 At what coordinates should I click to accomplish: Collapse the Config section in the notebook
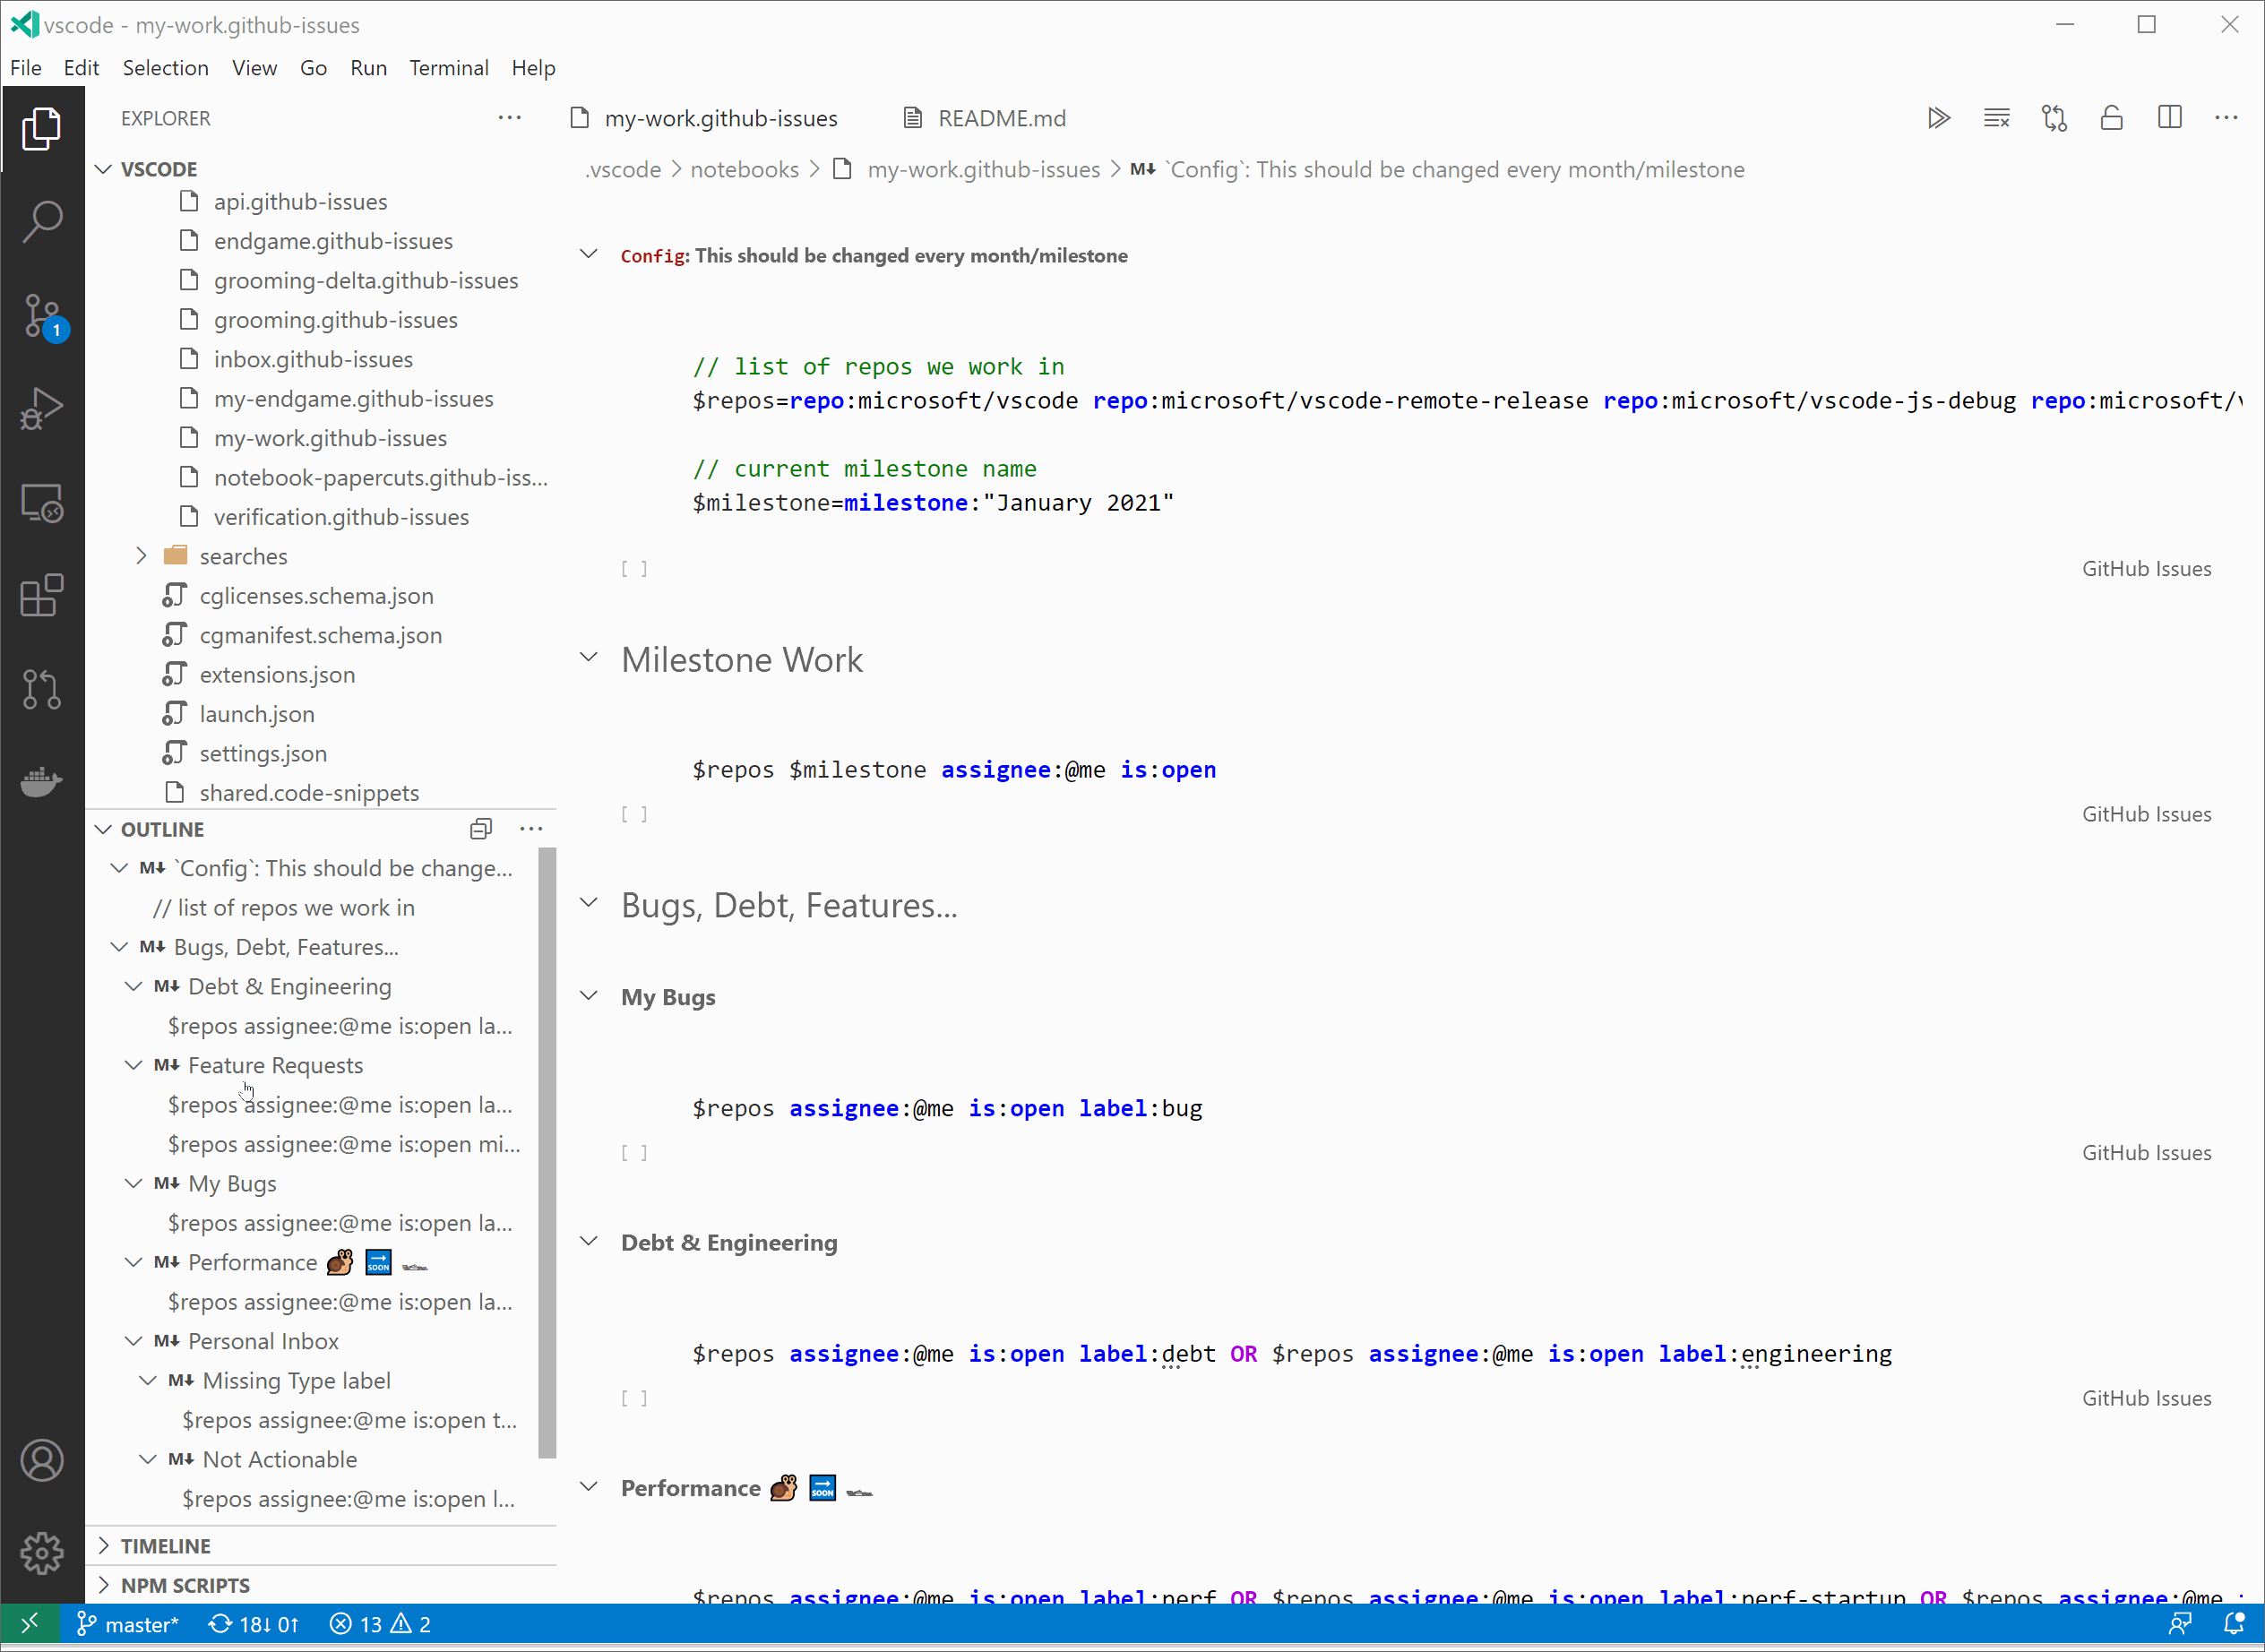[589, 253]
